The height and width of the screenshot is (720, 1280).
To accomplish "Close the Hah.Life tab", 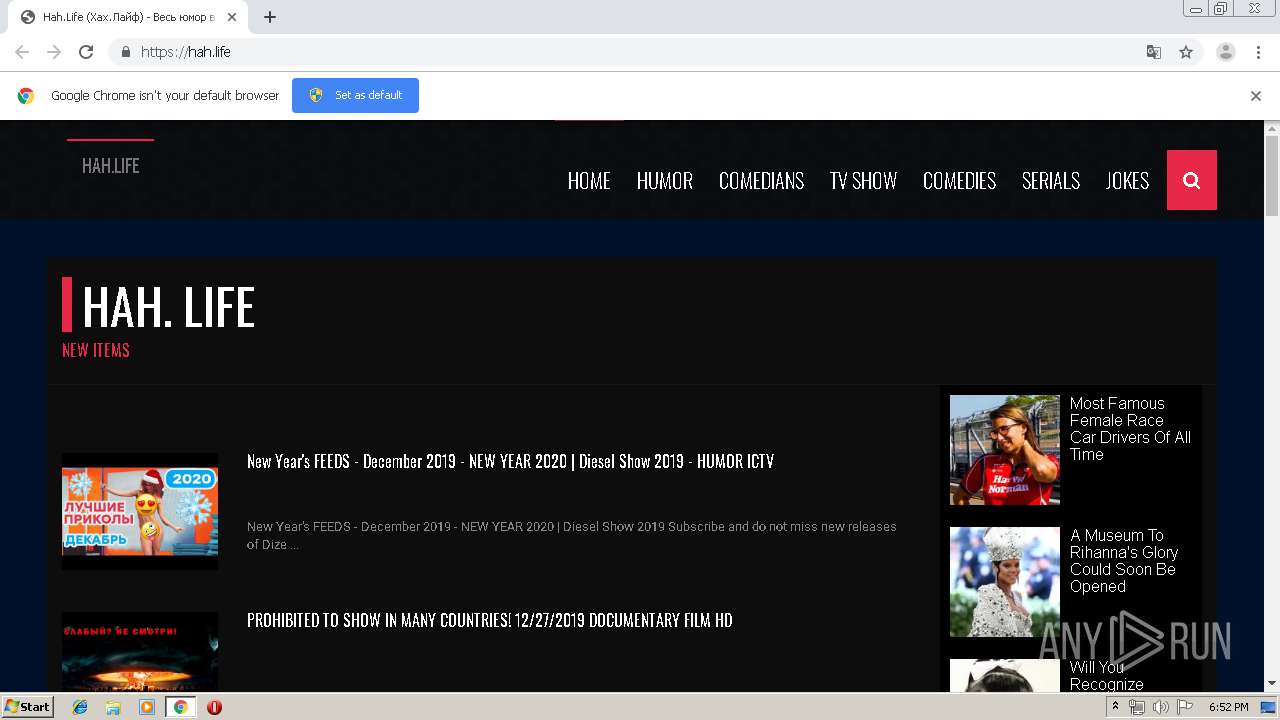I will point(232,17).
